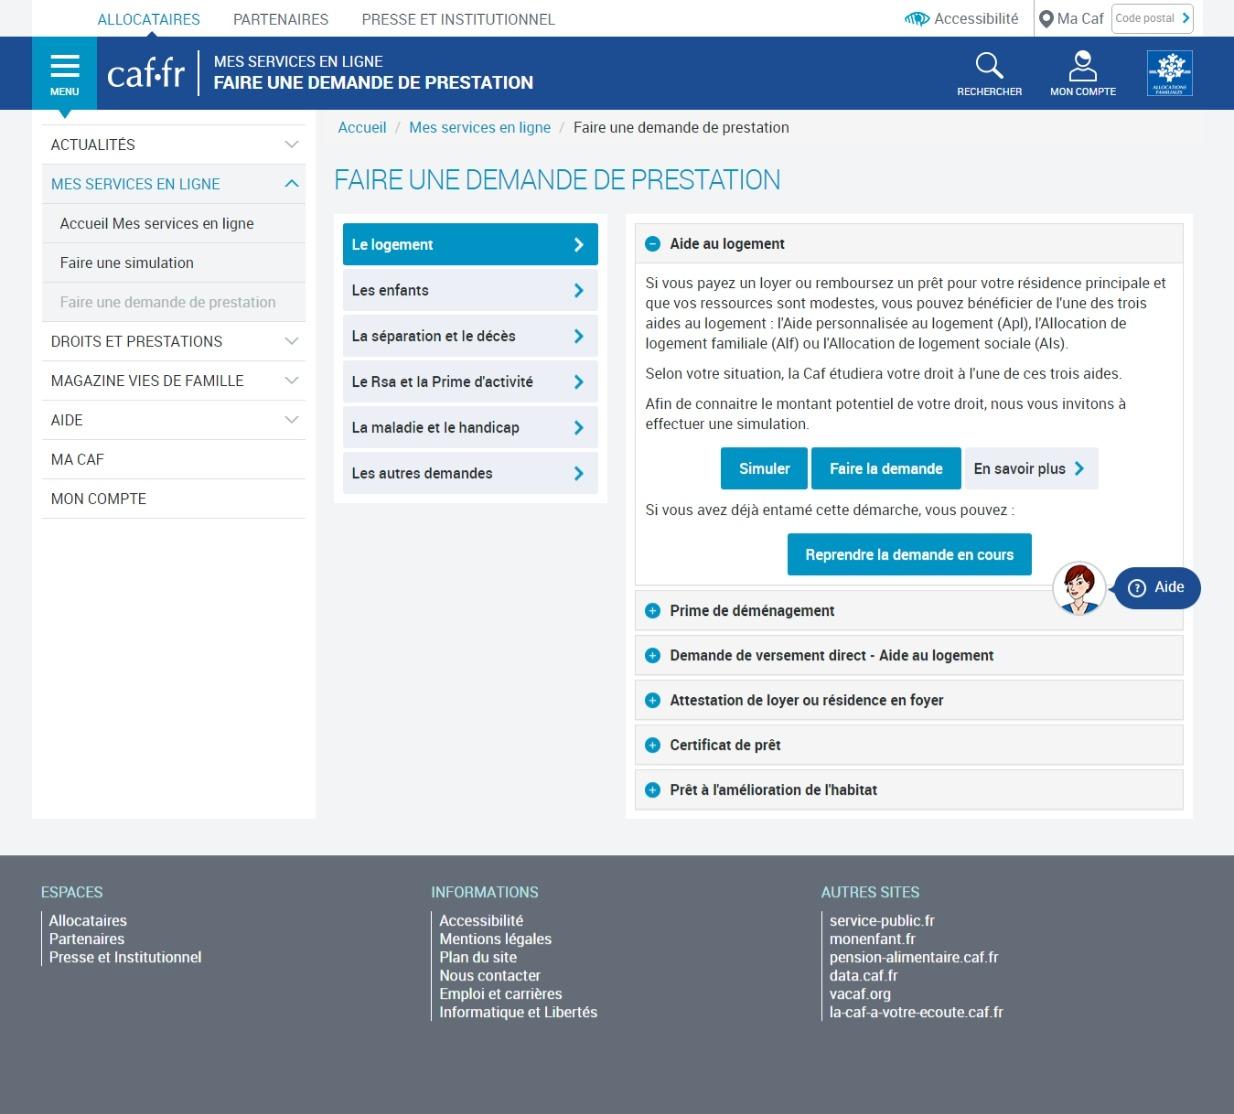Select Le logement category
The image size is (1234, 1114).
[470, 244]
